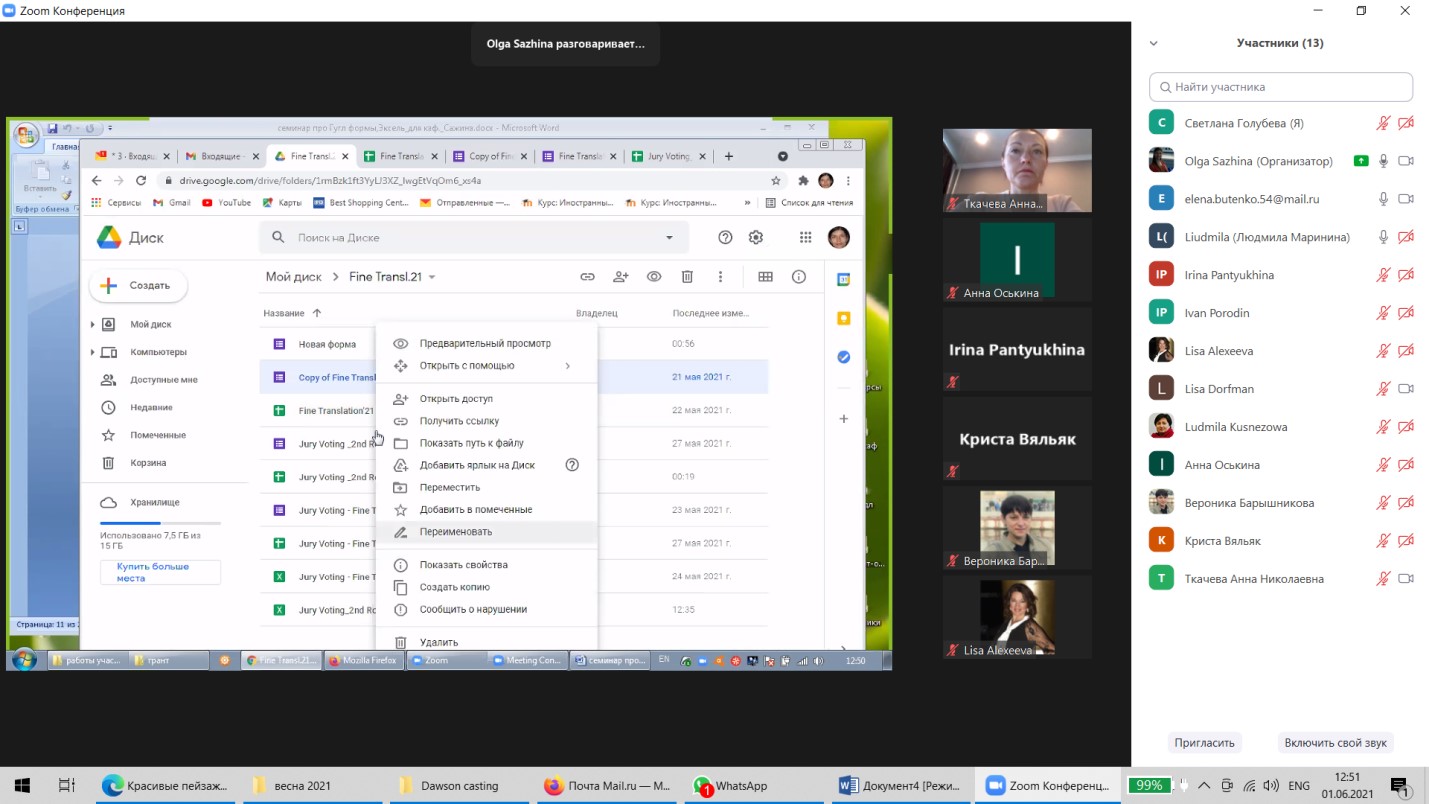Expand the Fine Transl.21 folder dropdown
Viewport: 1429px width, 804px height.
pos(432,277)
